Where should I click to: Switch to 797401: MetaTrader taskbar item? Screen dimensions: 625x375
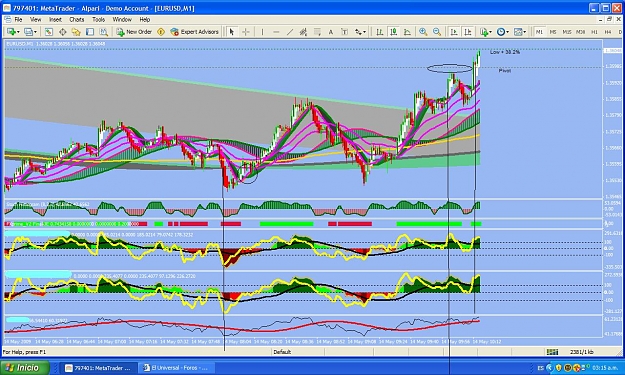coord(99,368)
